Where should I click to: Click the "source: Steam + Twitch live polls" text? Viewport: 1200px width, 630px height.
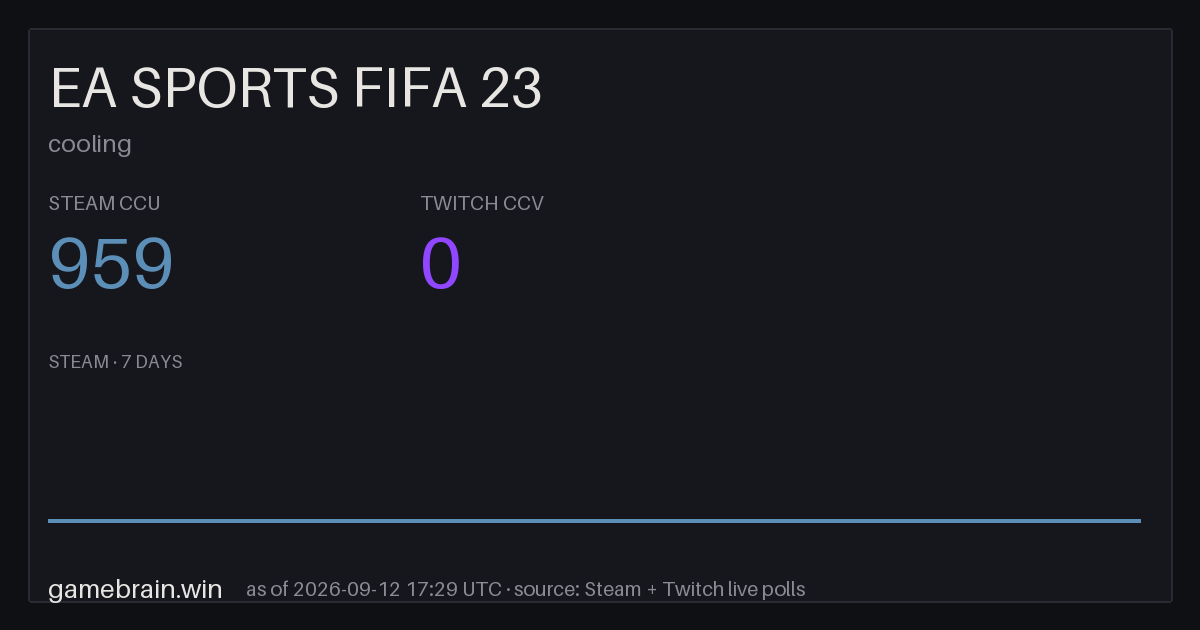click(x=661, y=589)
